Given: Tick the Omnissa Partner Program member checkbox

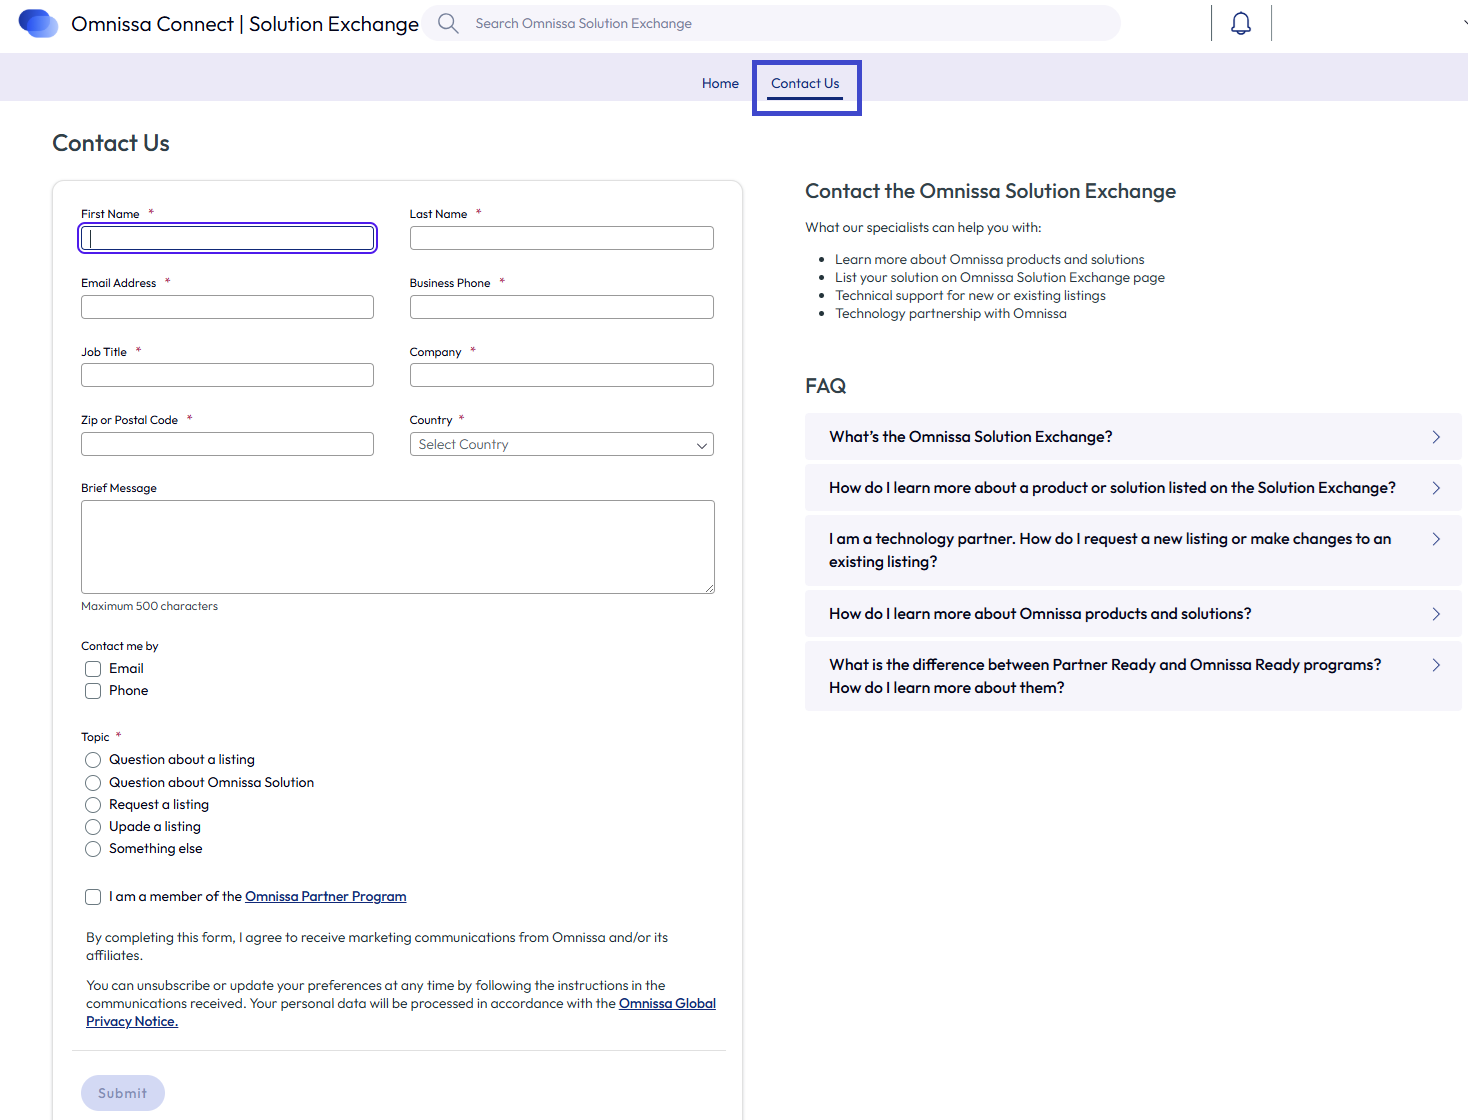Looking at the screenshot, I should coord(93,897).
